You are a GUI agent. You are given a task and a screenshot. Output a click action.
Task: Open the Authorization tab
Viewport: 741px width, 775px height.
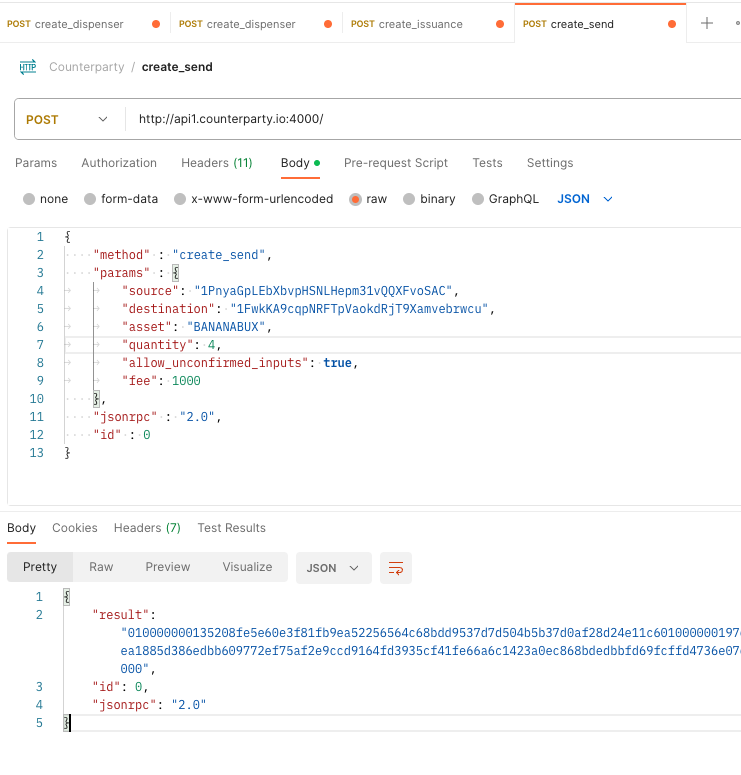(x=119, y=163)
